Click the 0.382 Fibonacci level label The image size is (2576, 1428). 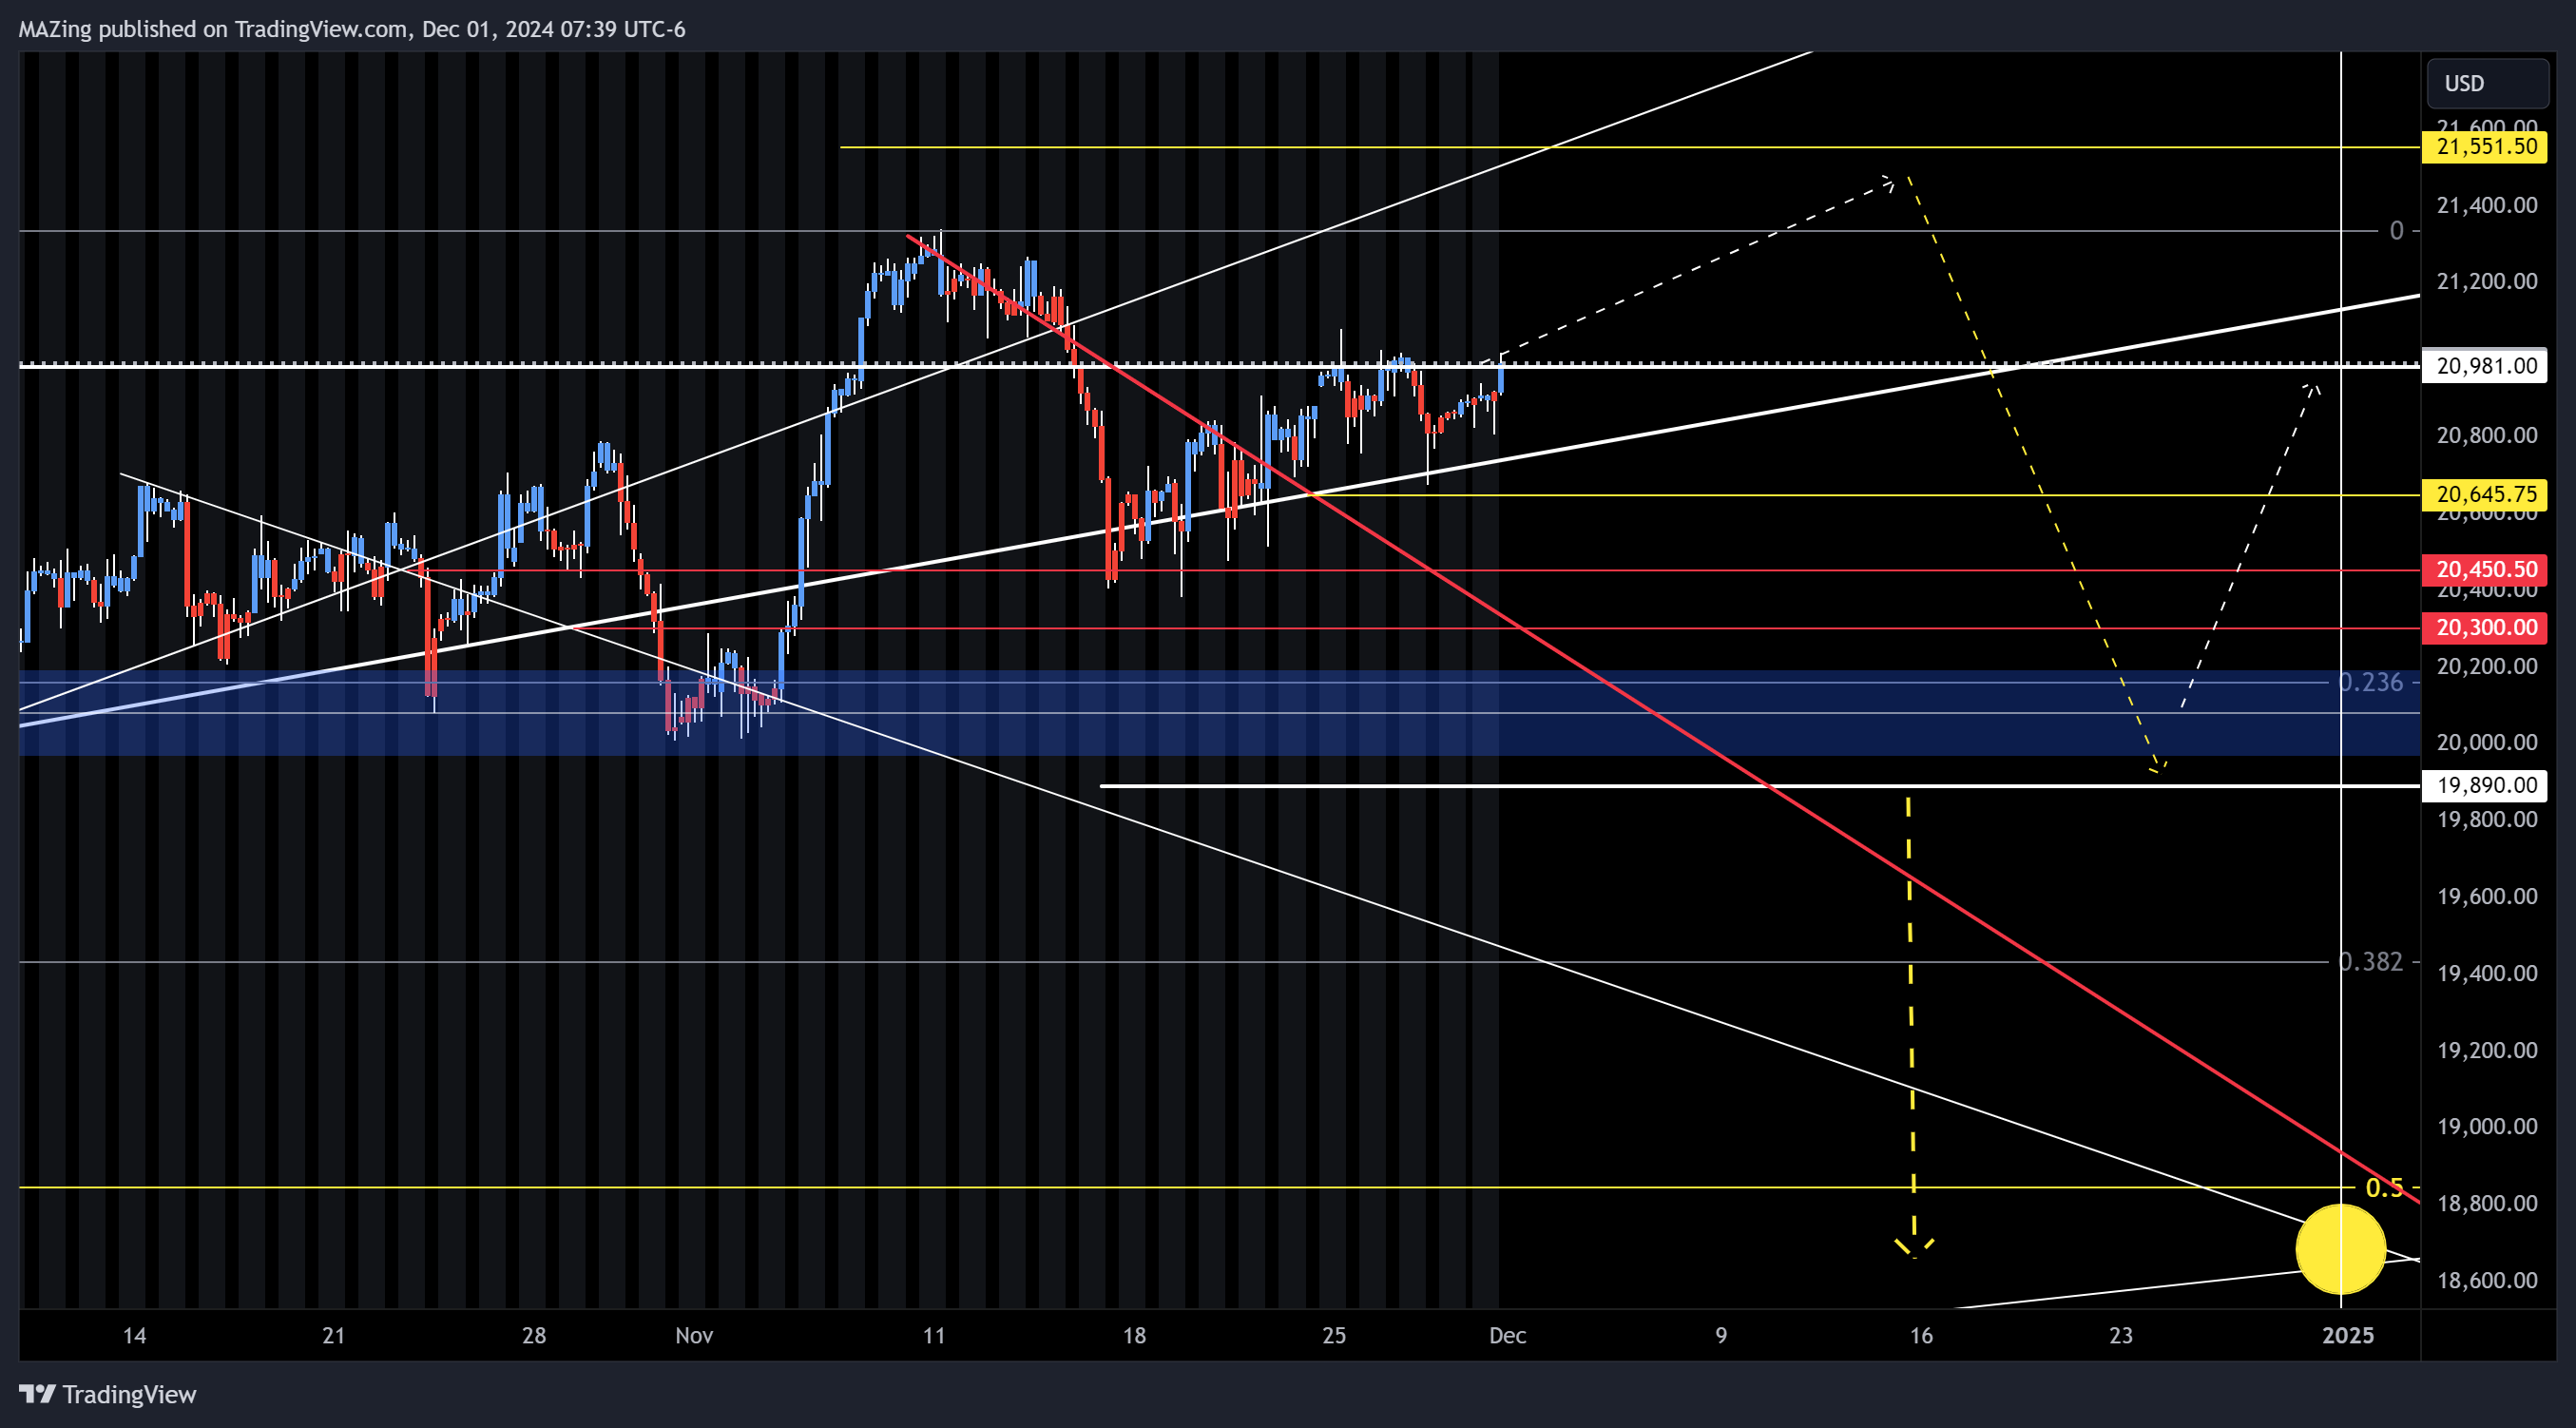click(2370, 961)
